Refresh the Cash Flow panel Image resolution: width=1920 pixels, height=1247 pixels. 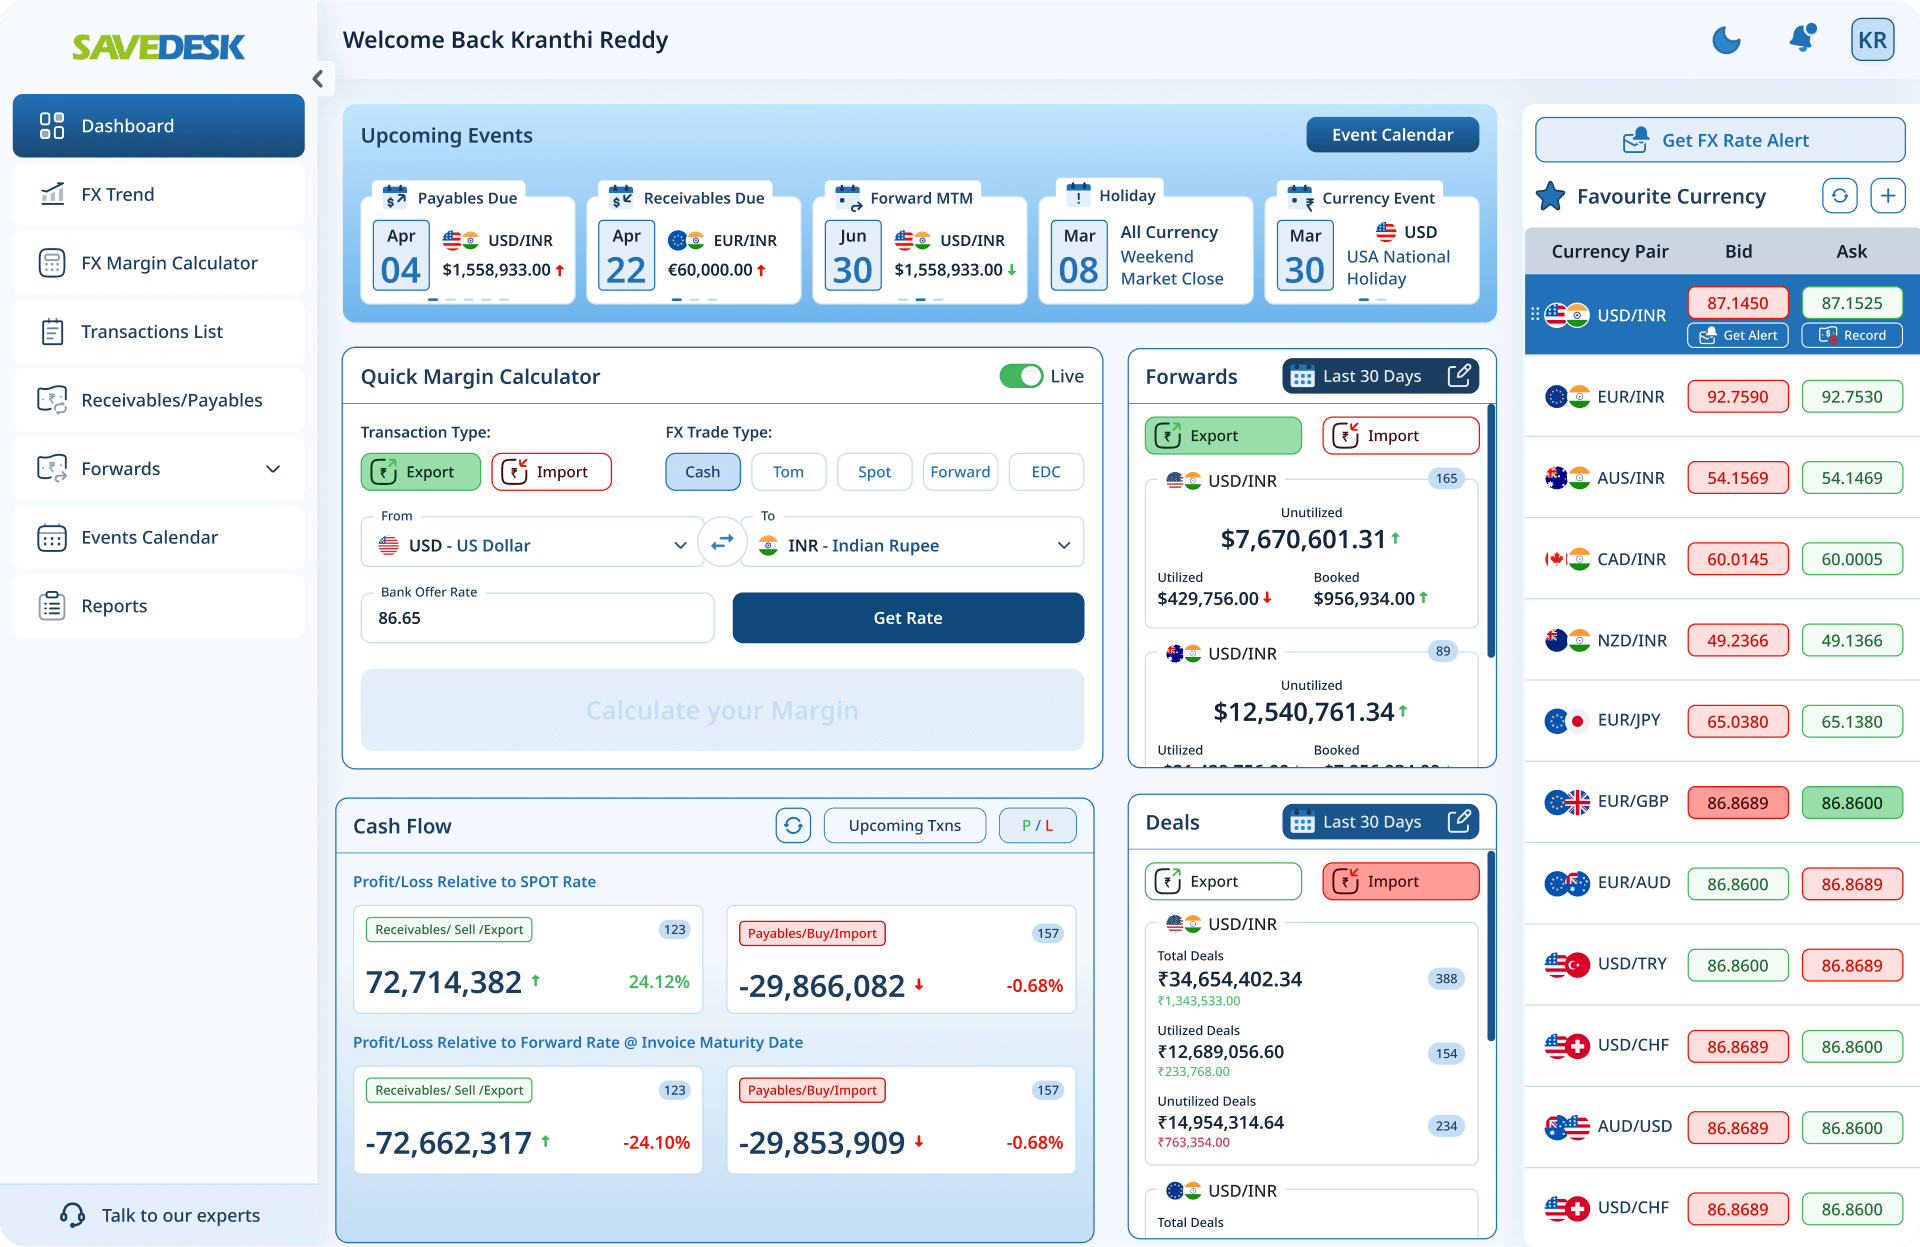[793, 826]
